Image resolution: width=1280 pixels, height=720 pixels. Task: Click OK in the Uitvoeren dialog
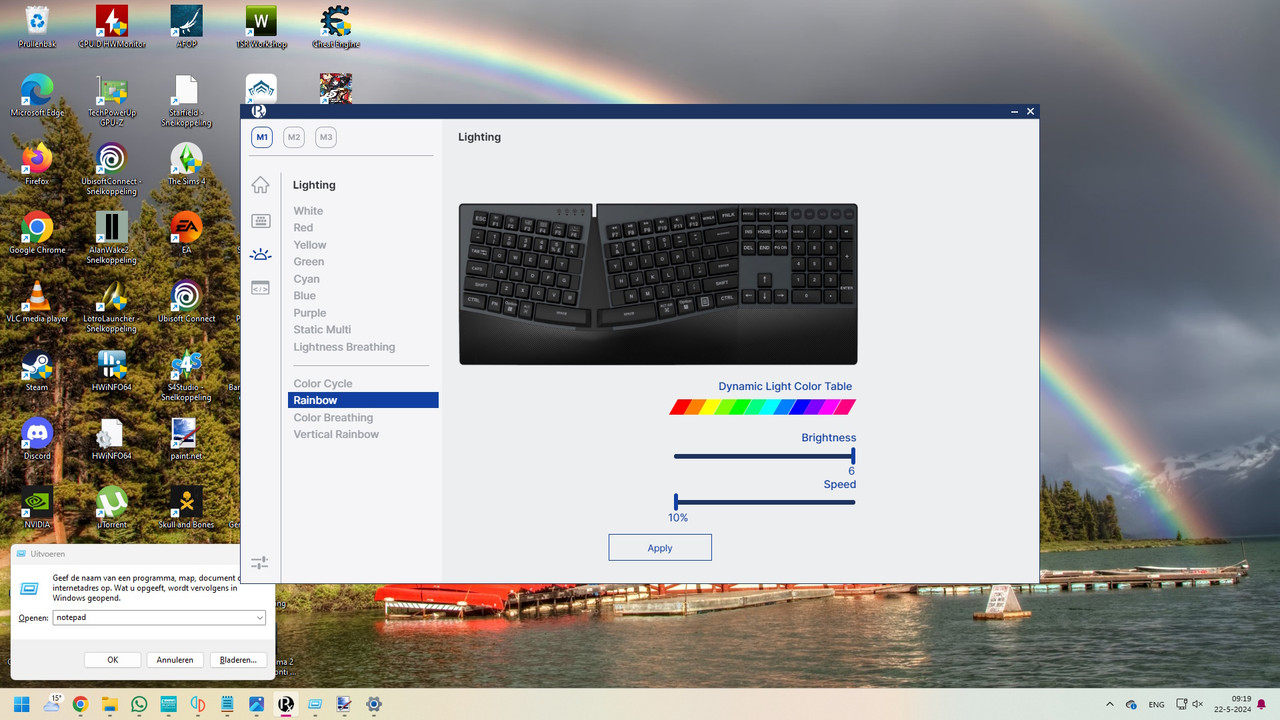(113, 660)
